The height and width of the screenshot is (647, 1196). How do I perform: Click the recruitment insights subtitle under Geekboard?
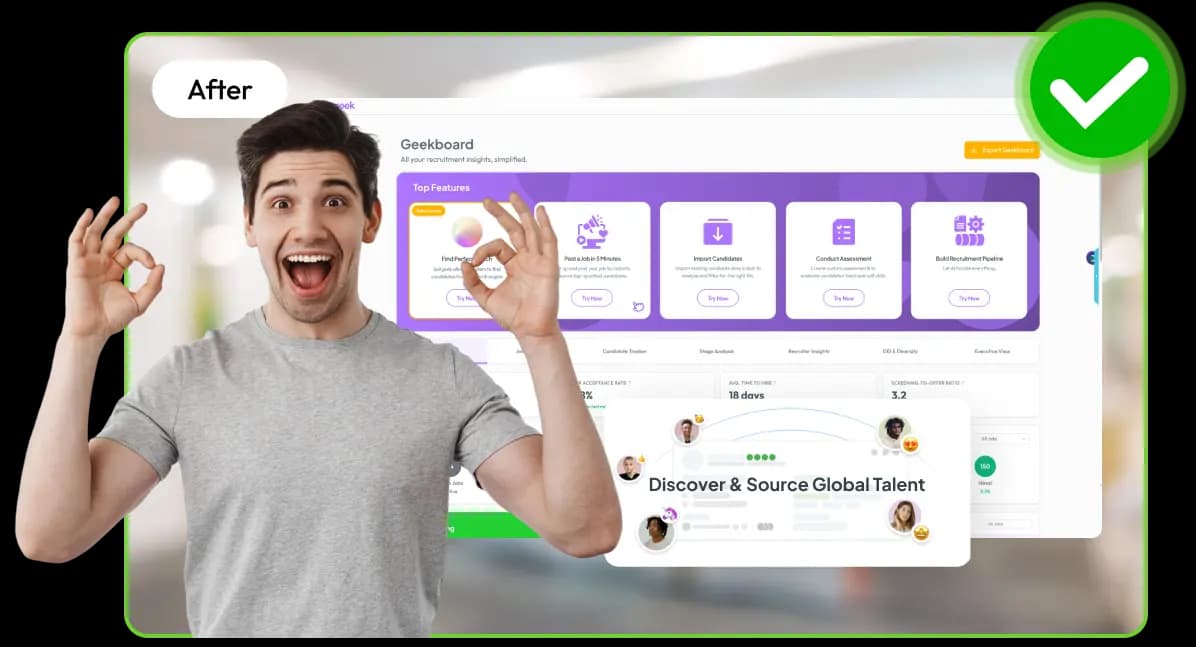tap(464, 159)
